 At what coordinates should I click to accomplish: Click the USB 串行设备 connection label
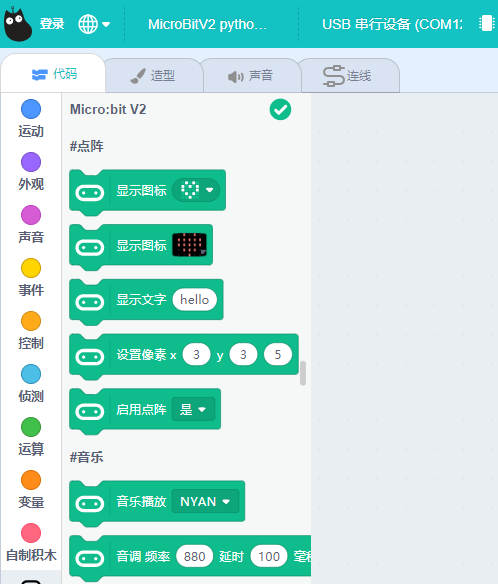tap(392, 24)
